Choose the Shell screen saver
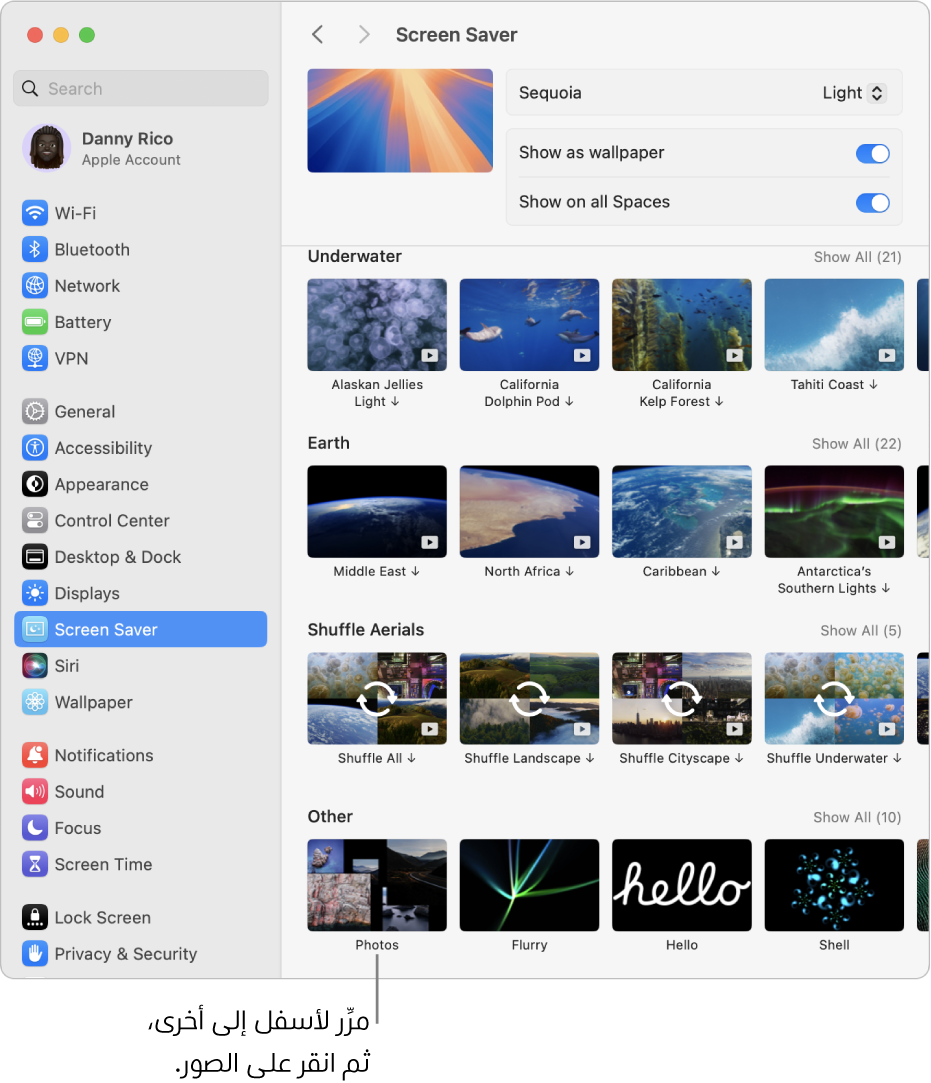The width and height of the screenshot is (931, 1083). pos(834,885)
